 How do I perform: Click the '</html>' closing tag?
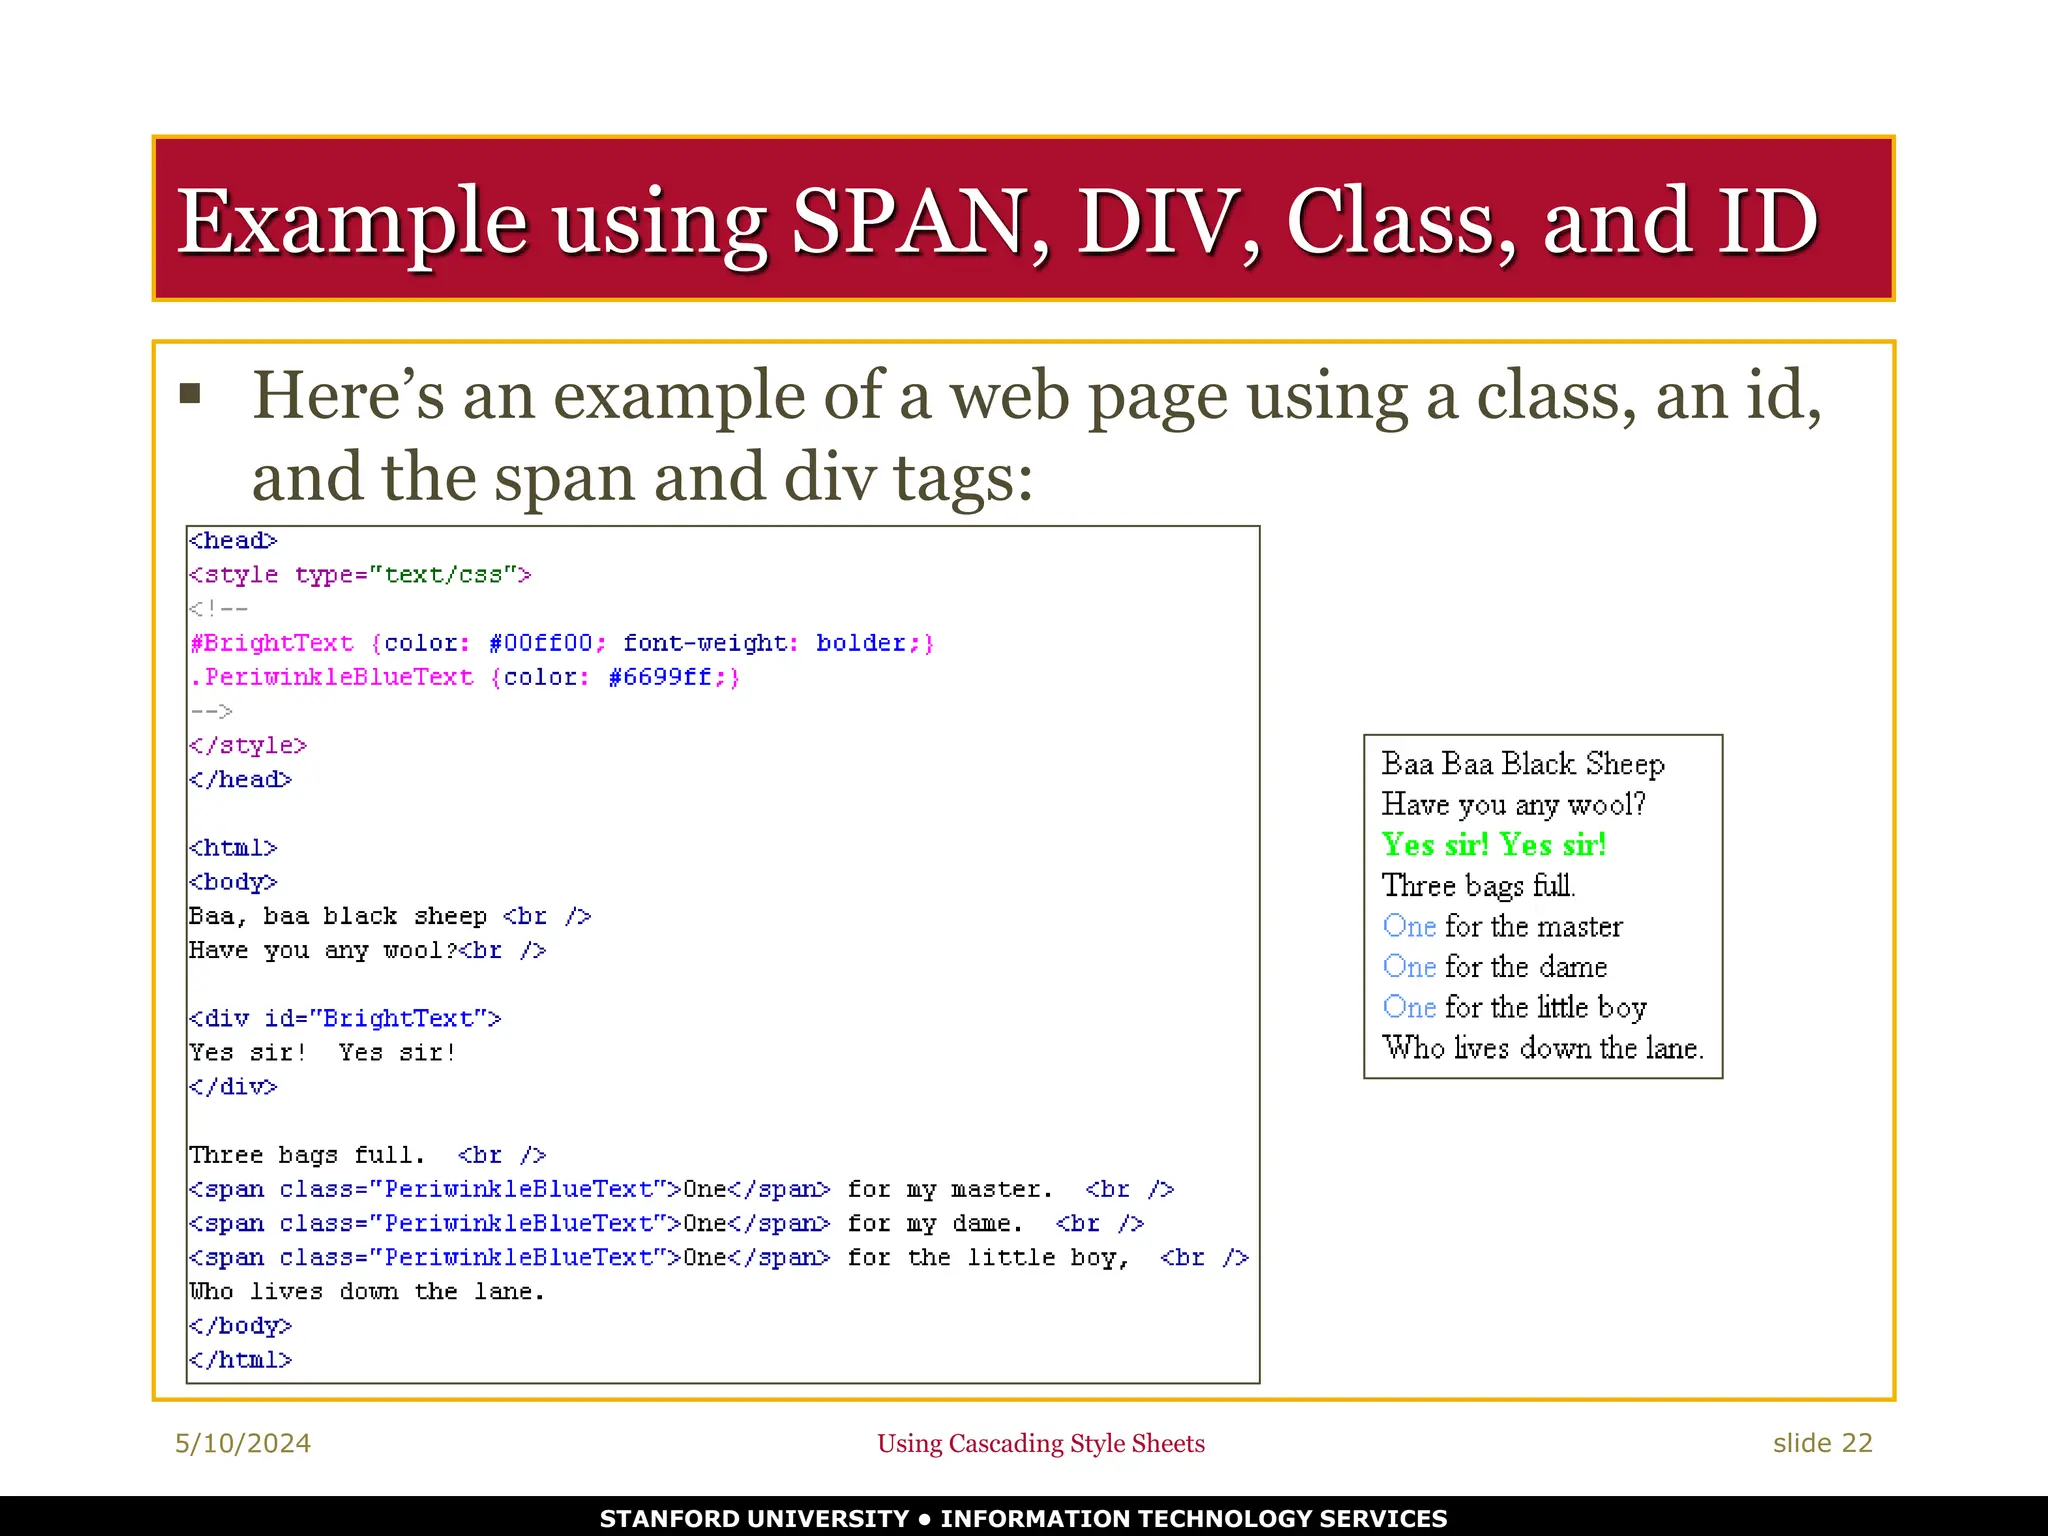point(240,1360)
